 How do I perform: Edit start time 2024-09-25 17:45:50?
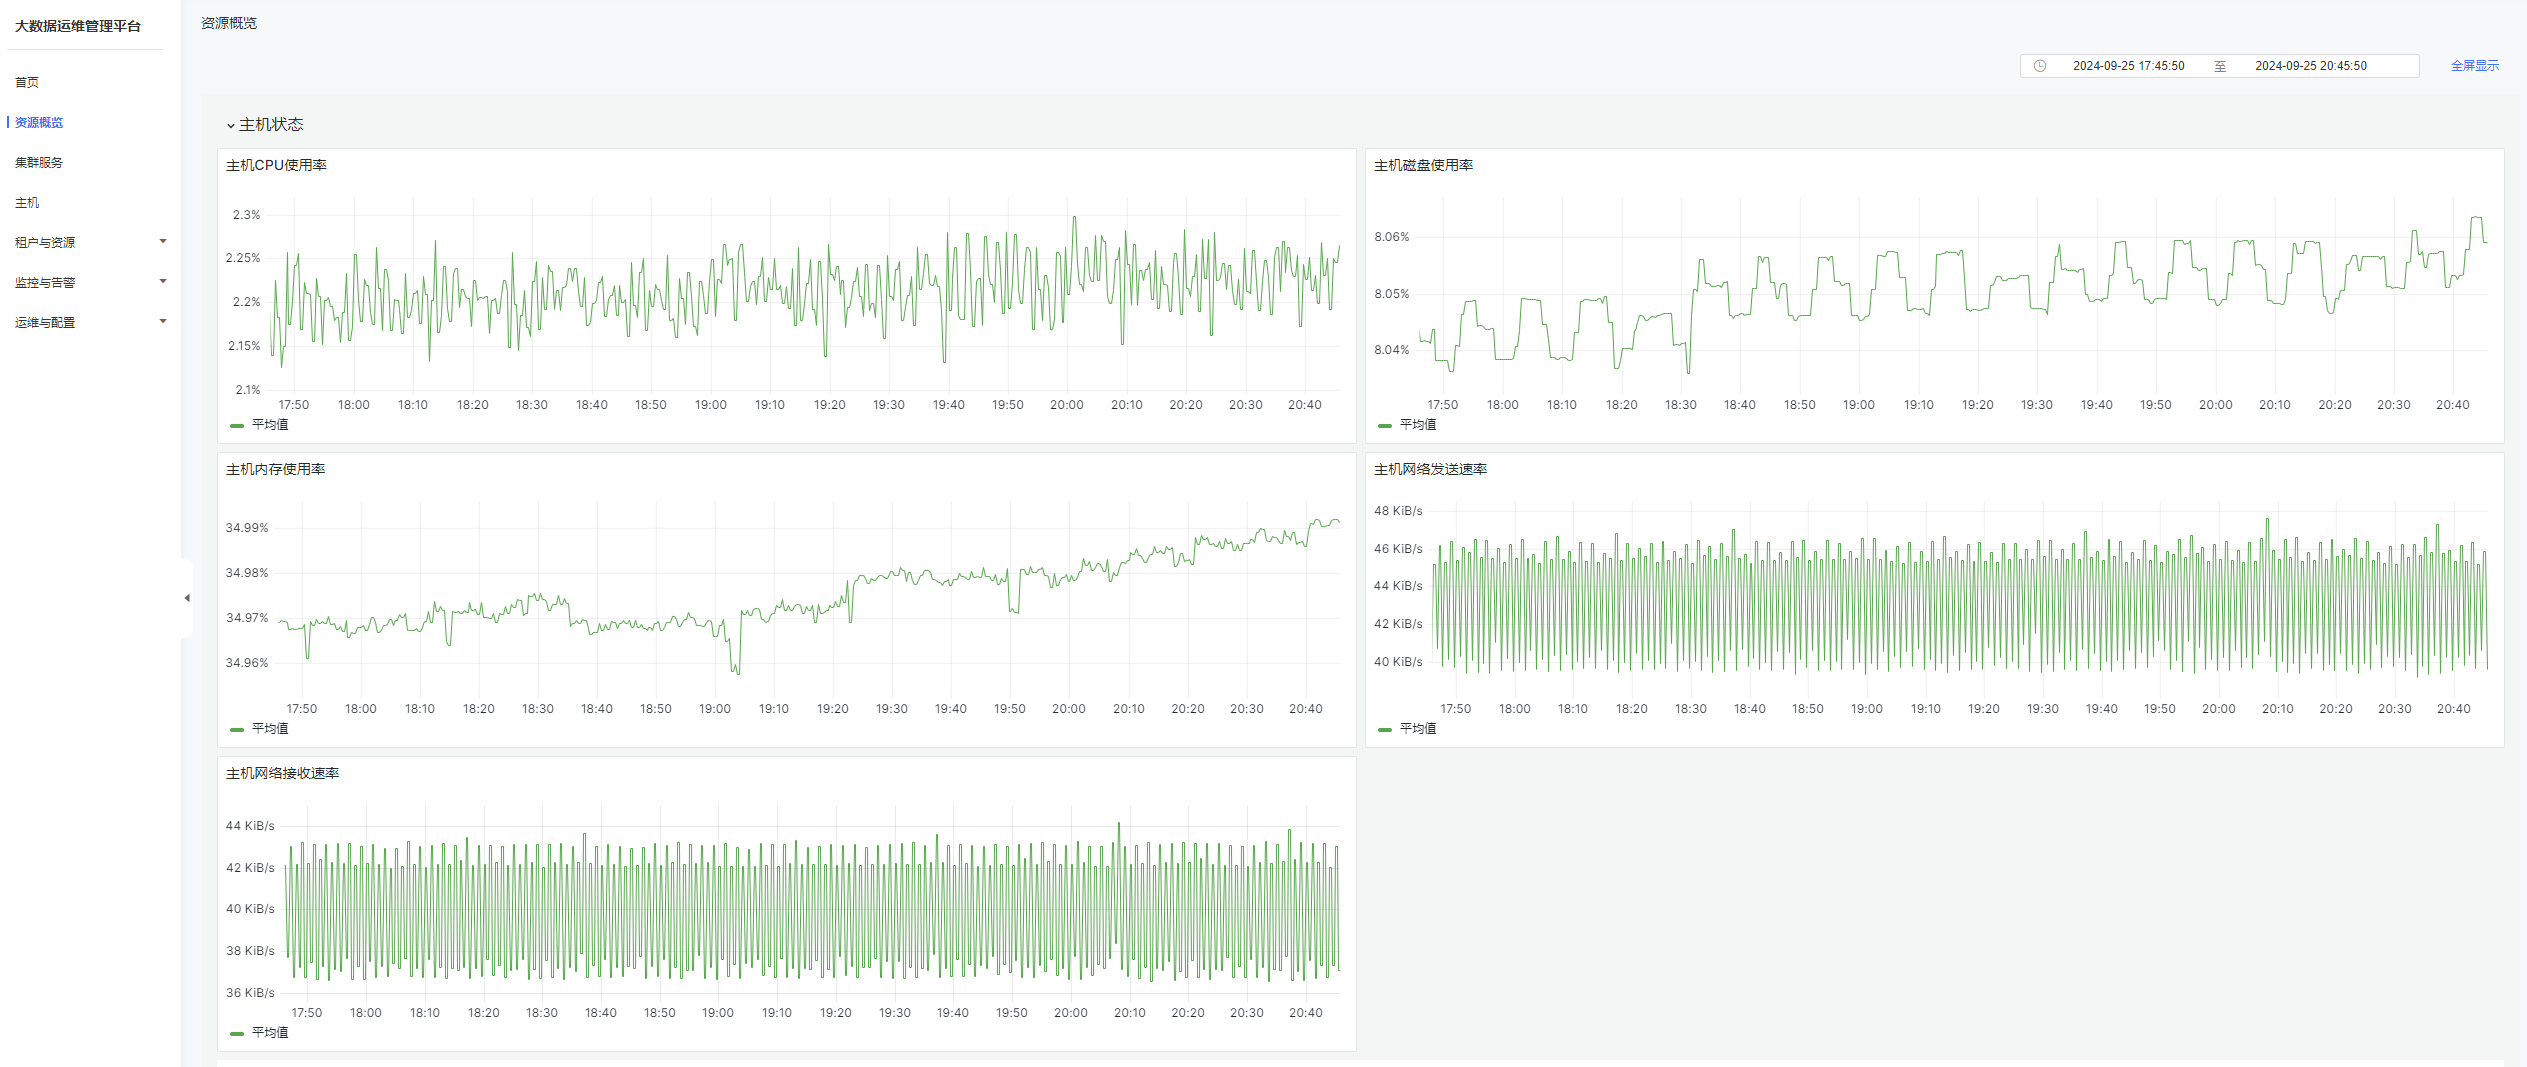click(x=2128, y=66)
